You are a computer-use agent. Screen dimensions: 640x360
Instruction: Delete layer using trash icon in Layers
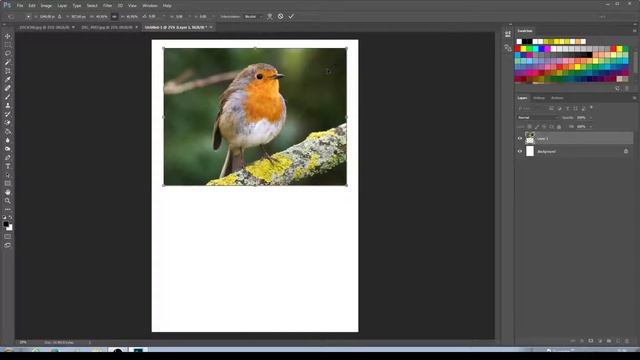(627, 341)
